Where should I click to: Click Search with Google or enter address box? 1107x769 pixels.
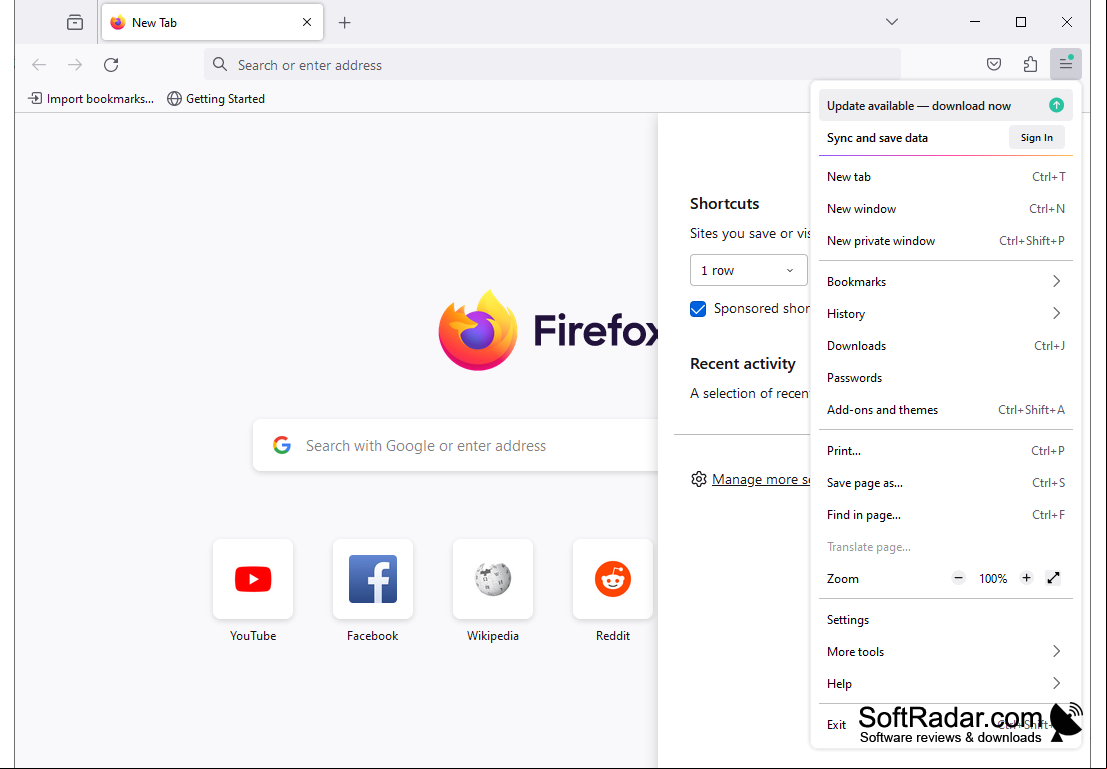[455, 446]
